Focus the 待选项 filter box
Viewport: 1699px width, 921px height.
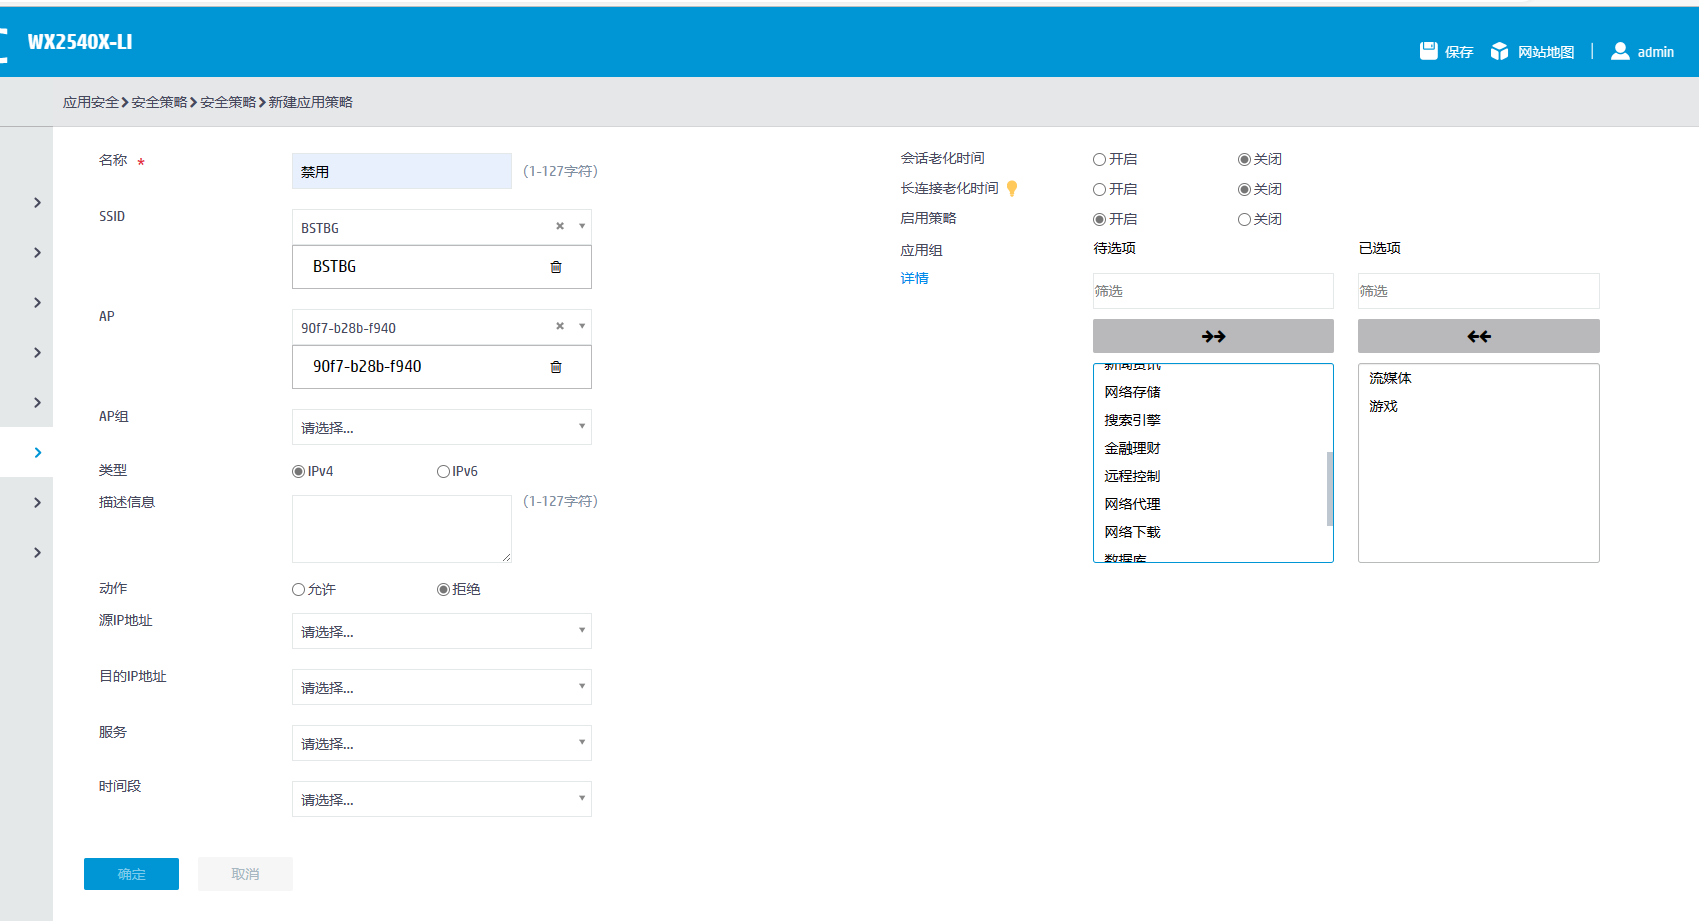(1213, 291)
